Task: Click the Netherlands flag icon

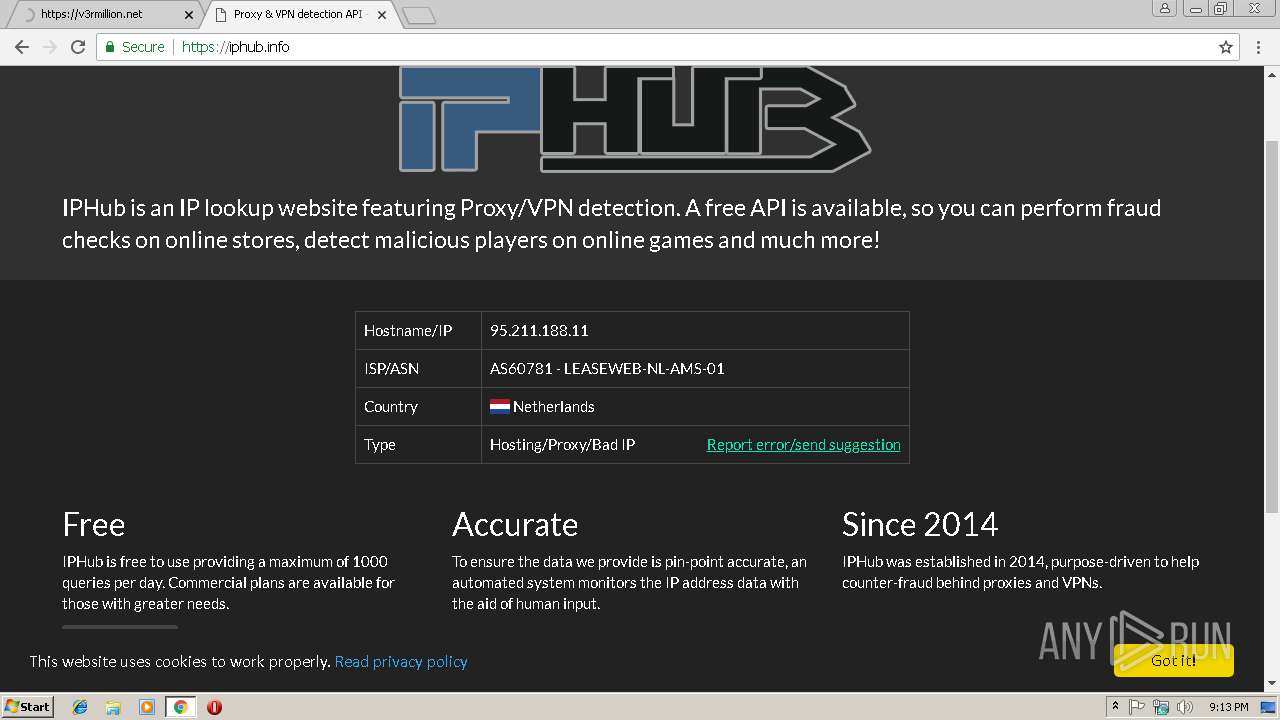Action: pyautogui.click(x=500, y=407)
